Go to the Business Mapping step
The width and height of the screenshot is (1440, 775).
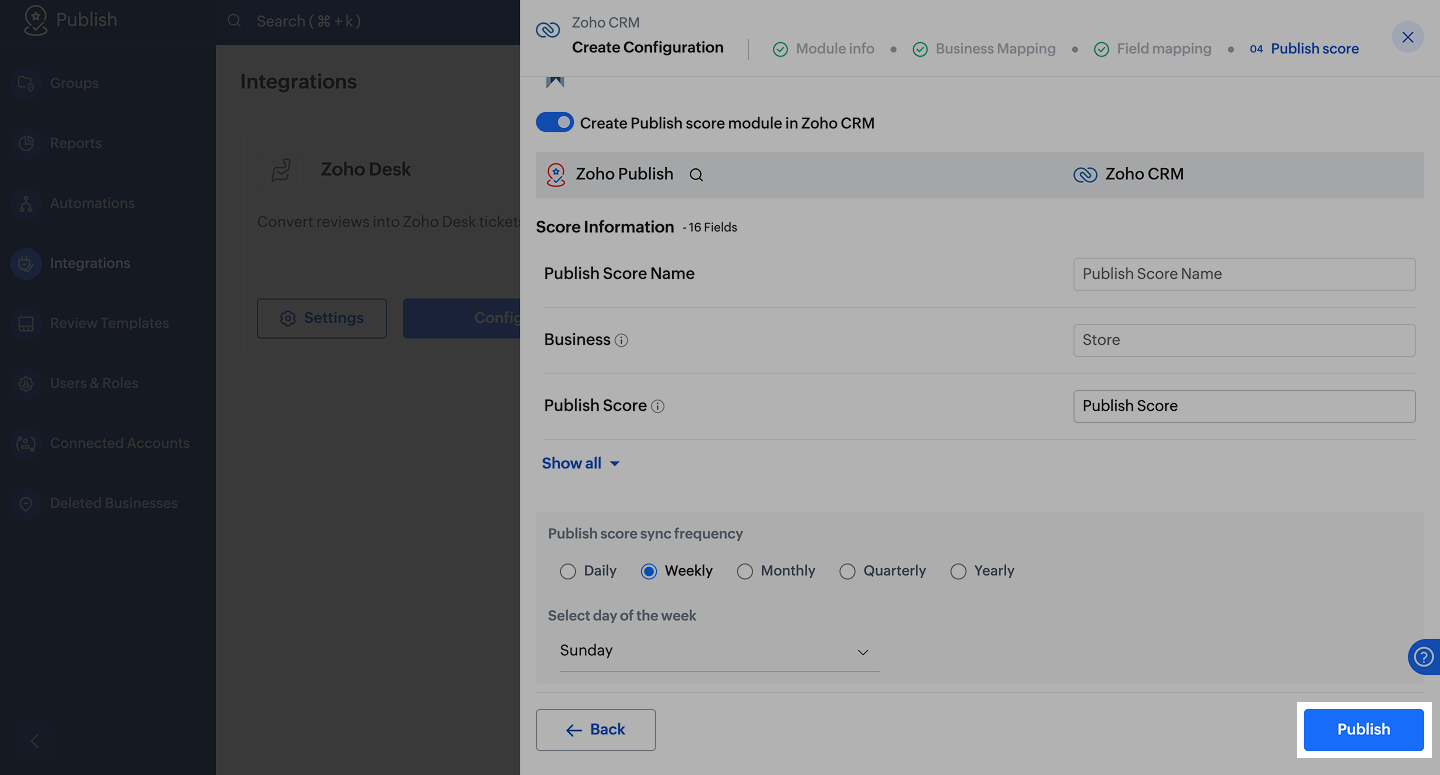tap(984, 49)
